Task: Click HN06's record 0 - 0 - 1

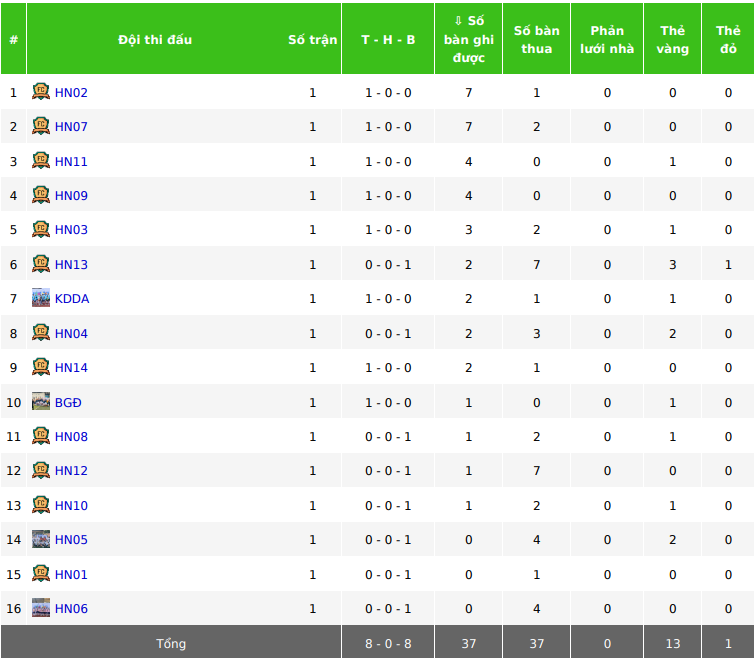Action: (388, 608)
